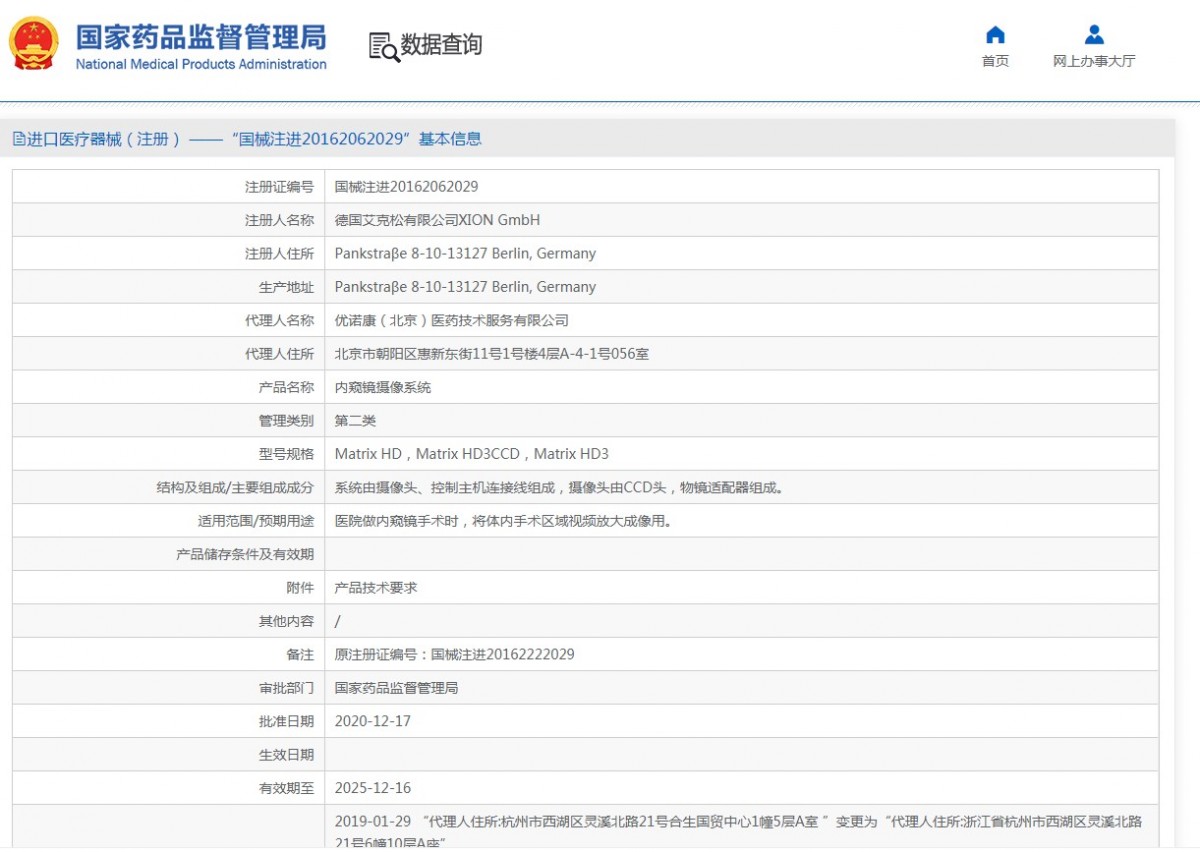Click the 批准日期 row label
1200x852 pixels.
pyautogui.click(x=286, y=721)
